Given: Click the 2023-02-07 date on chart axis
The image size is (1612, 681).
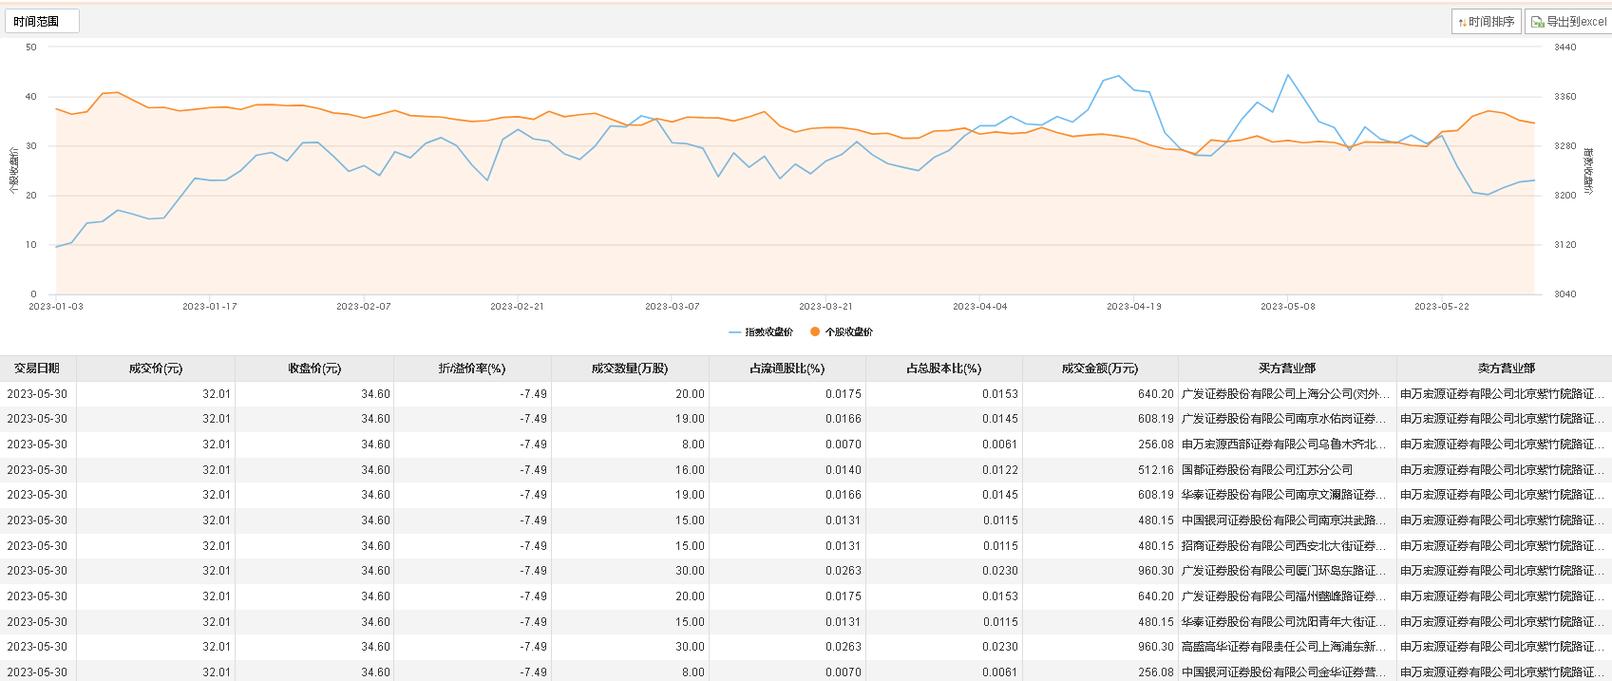Looking at the screenshot, I should (363, 307).
